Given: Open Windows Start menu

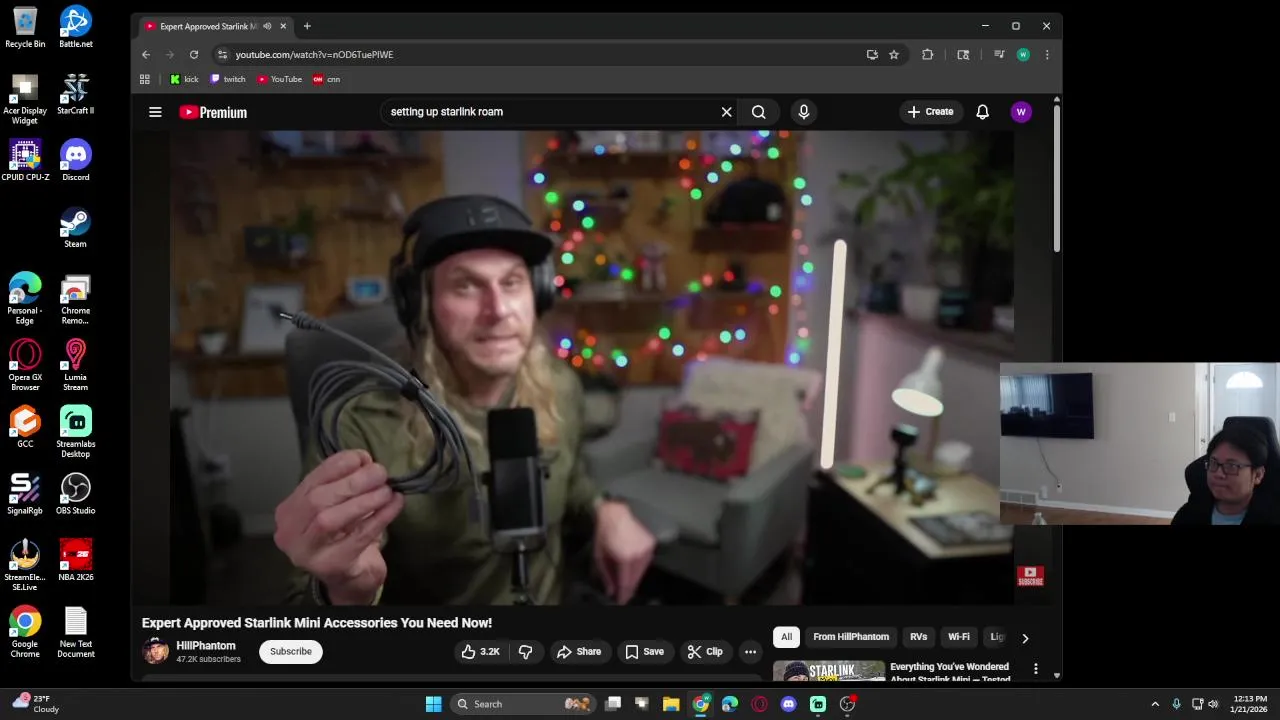Looking at the screenshot, I should point(433,704).
